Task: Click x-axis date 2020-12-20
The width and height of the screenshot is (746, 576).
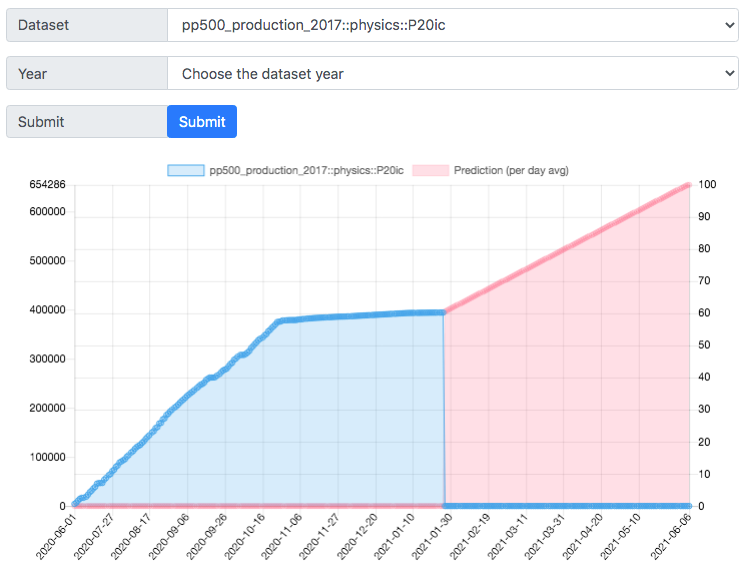Action: [x=357, y=537]
